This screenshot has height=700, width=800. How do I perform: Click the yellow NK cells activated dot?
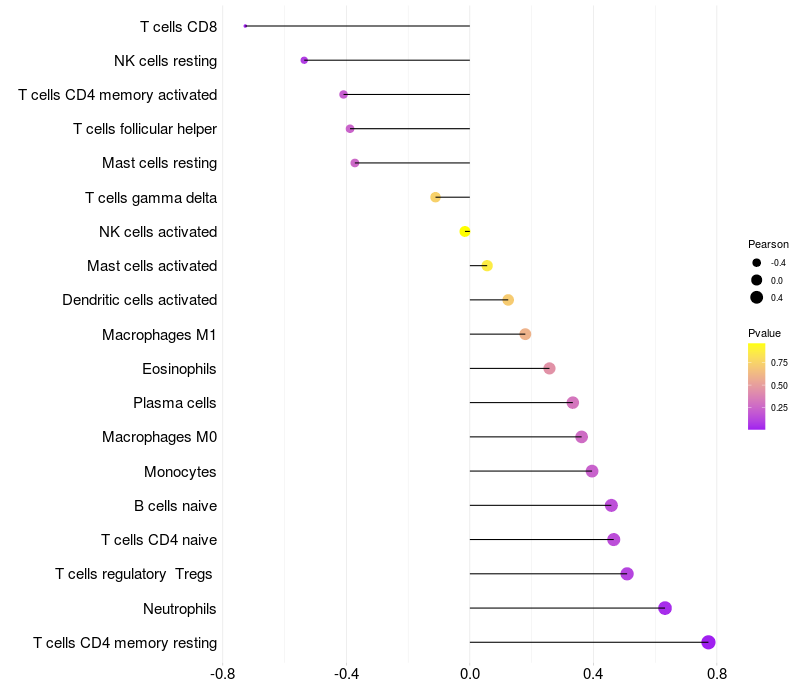[x=465, y=231]
